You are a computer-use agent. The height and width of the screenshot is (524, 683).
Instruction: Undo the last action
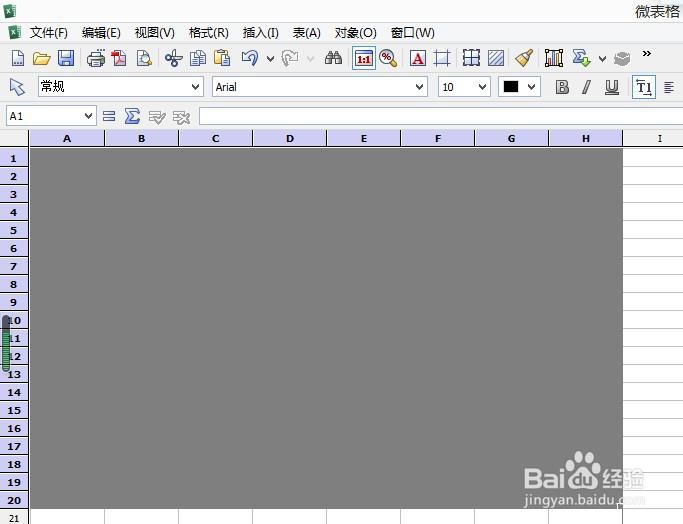[x=250, y=58]
